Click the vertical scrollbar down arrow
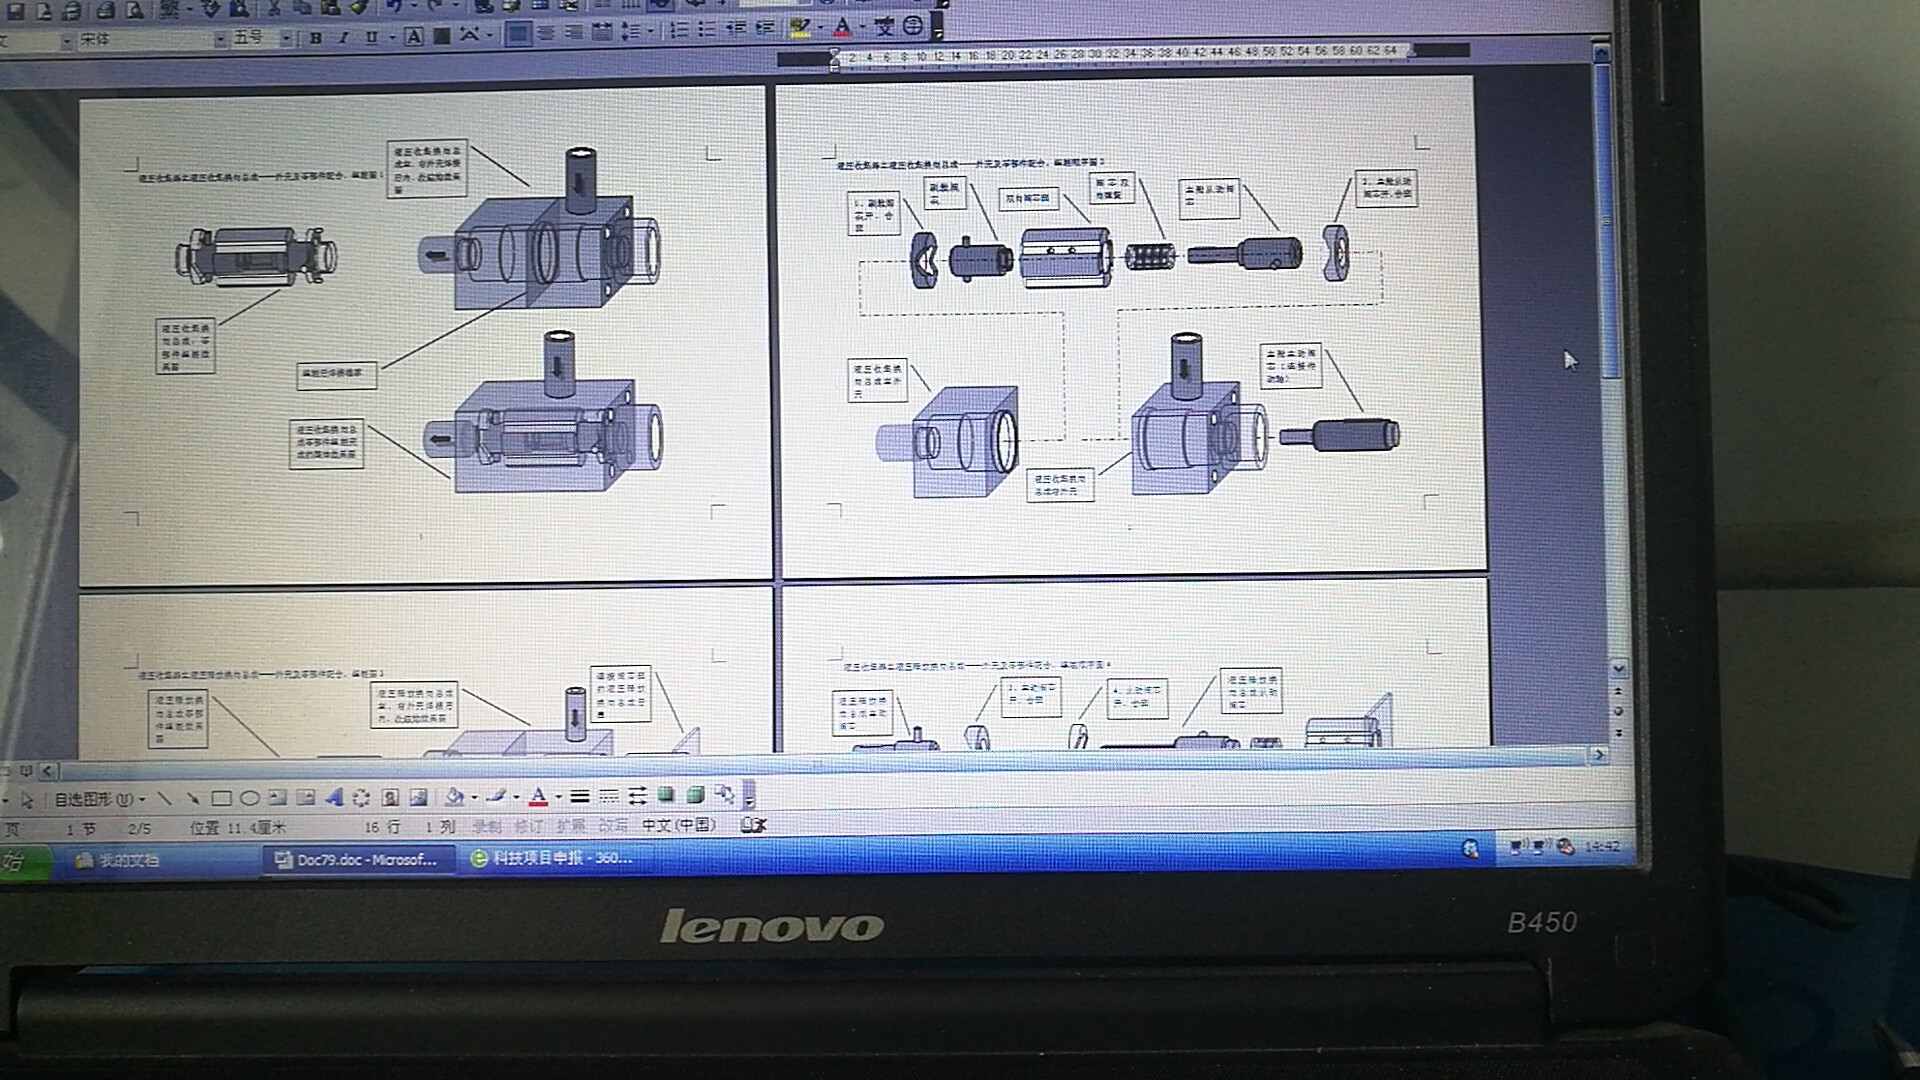This screenshot has width=1920, height=1080. 1618,668
